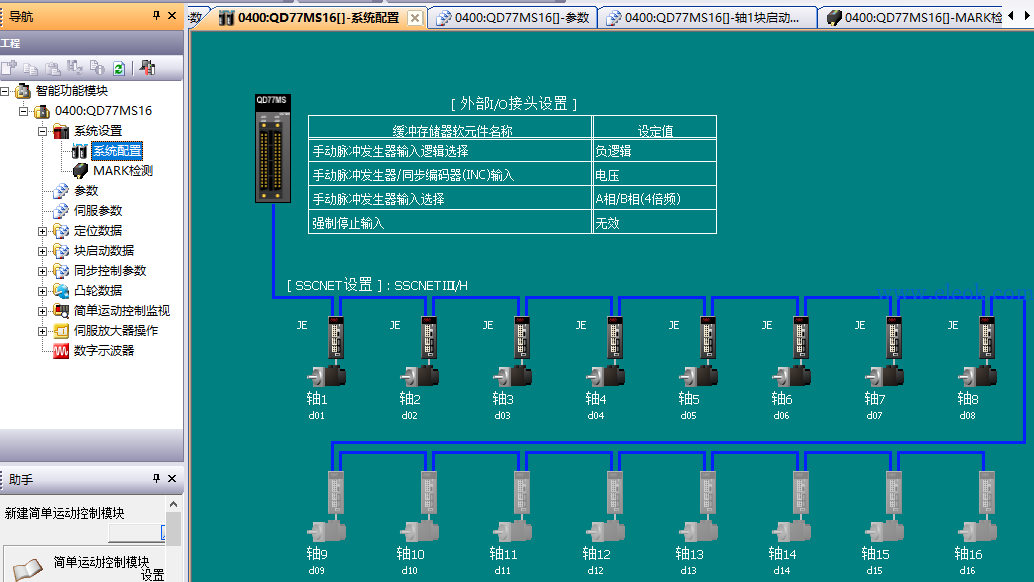Screen dimensions: 1034x582
Task: Click the 轴1 servo motor image
Action: 326,376
